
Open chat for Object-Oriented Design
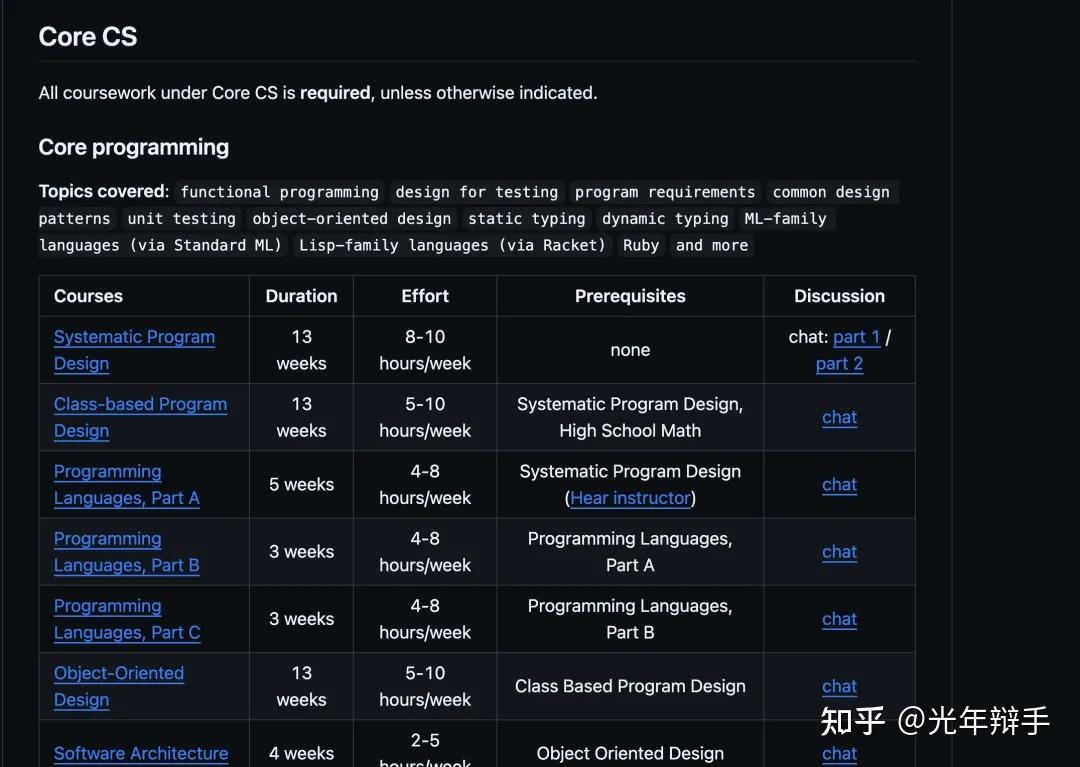coord(839,686)
